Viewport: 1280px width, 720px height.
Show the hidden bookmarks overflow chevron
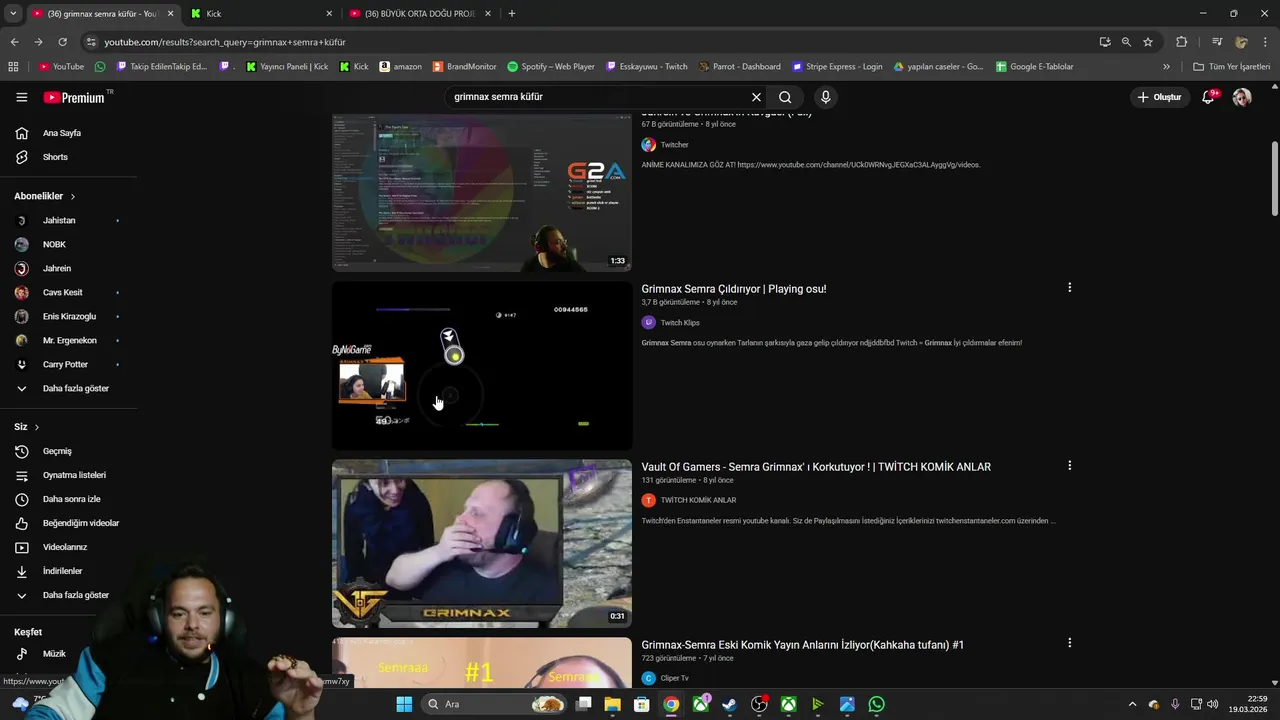pyautogui.click(x=1166, y=67)
